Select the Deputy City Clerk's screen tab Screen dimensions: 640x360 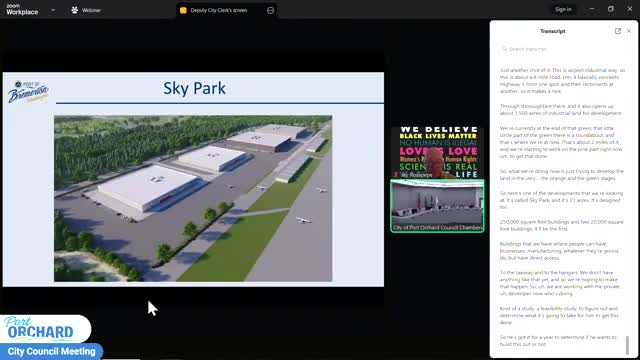click(x=227, y=10)
